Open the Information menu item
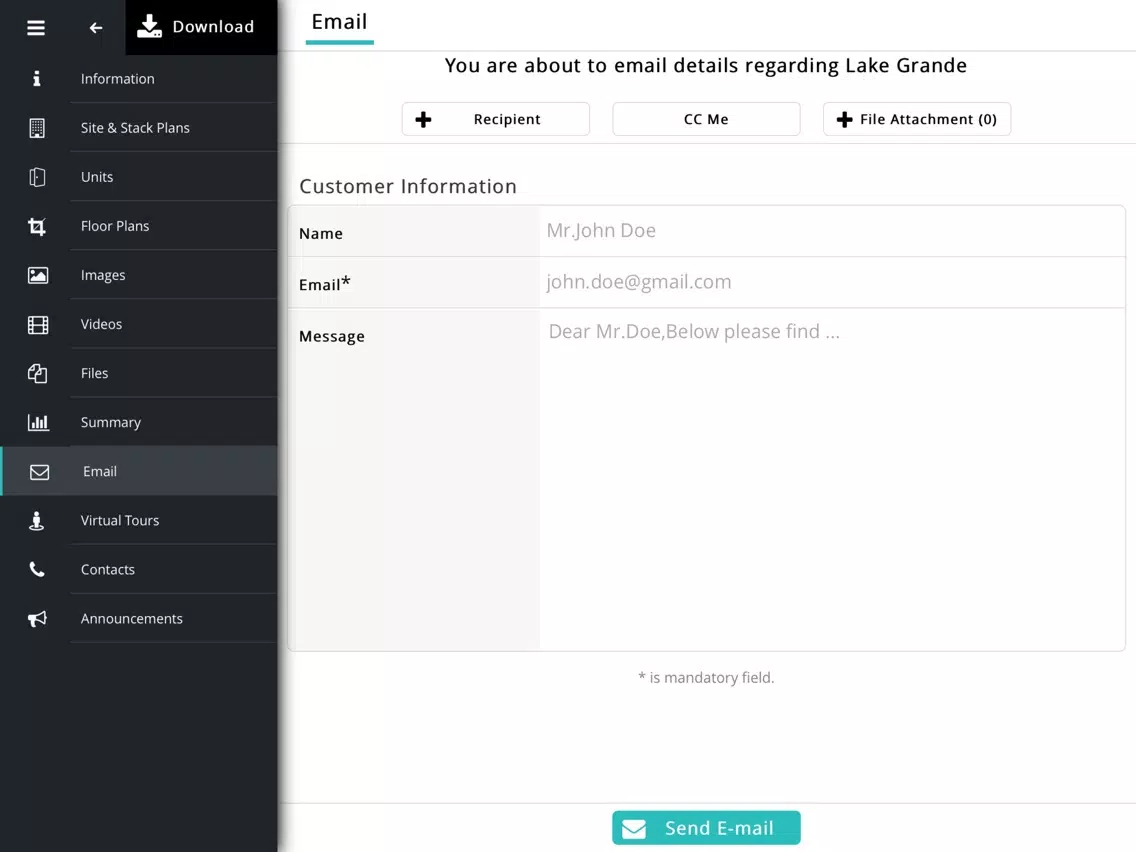 [x=139, y=78]
